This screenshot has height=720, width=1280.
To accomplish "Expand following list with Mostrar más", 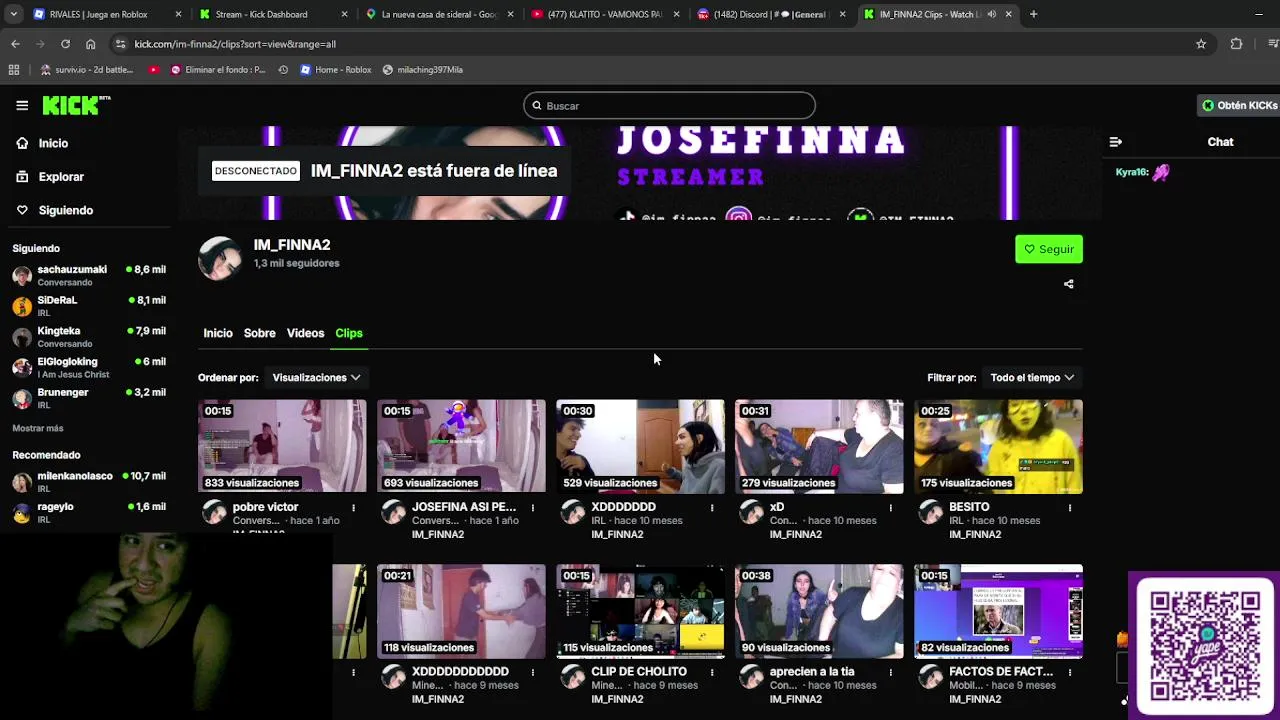I will 38,428.
